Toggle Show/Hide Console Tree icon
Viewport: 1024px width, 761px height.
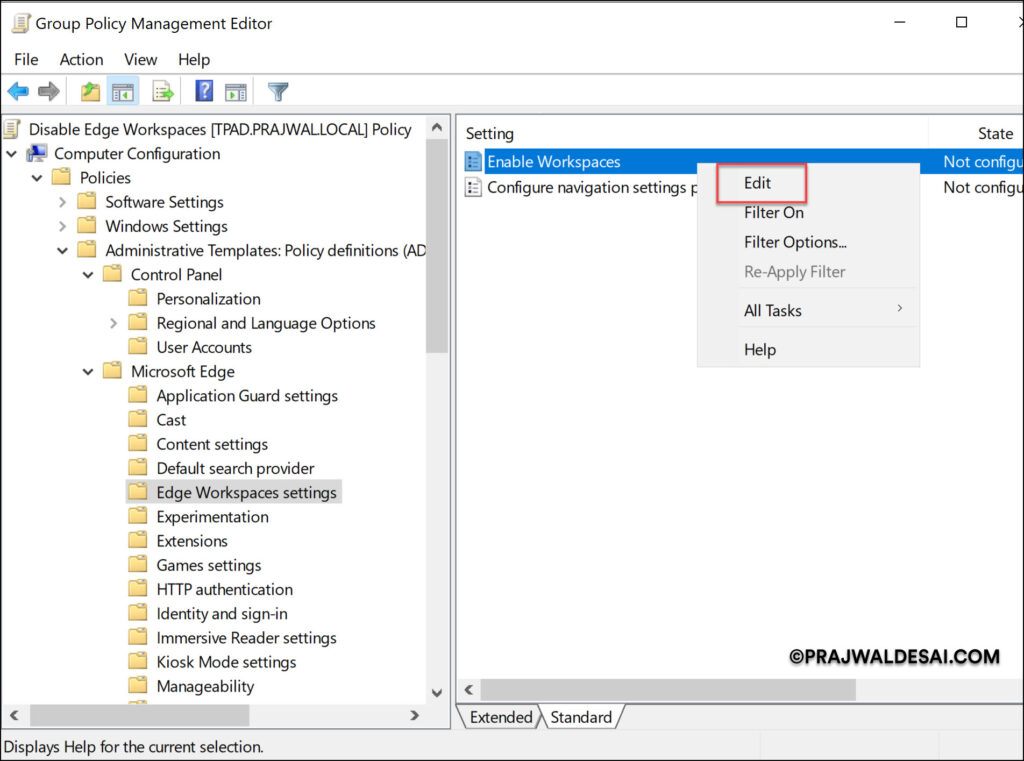coord(123,92)
